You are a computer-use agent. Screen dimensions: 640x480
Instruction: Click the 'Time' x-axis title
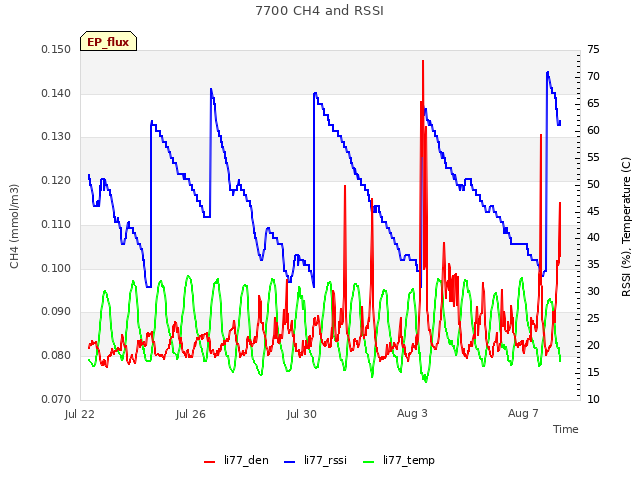[566, 429]
